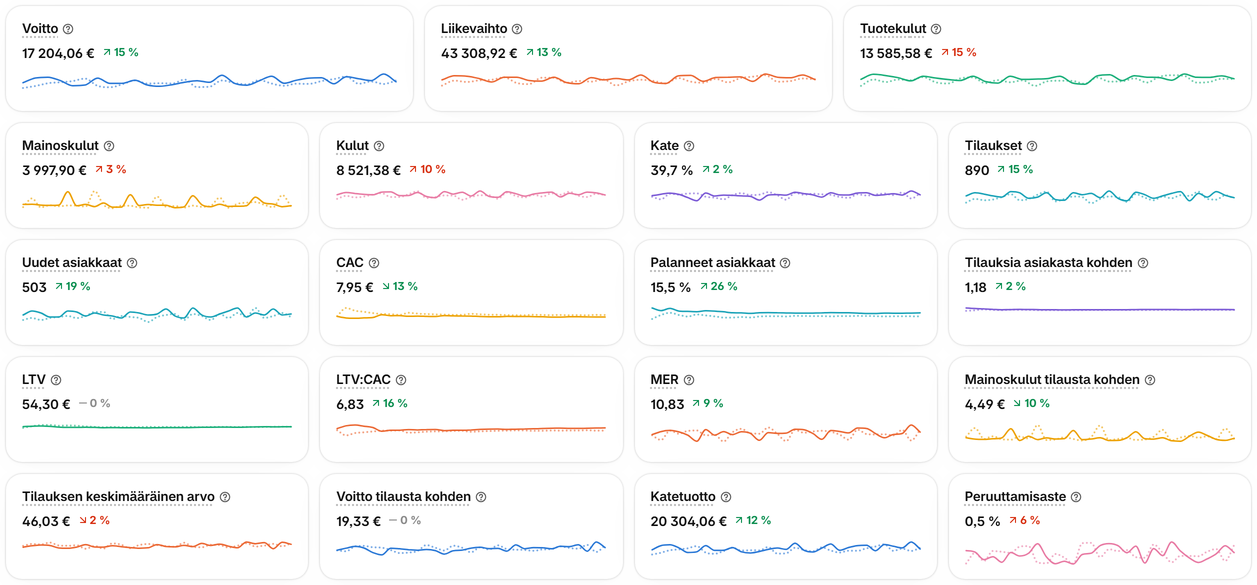Select the Katetuotto value 20 304,06 €
Image resolution: width=1257 pixels, height=585 pixels.
pyautogui.click(x=689, y=521)
